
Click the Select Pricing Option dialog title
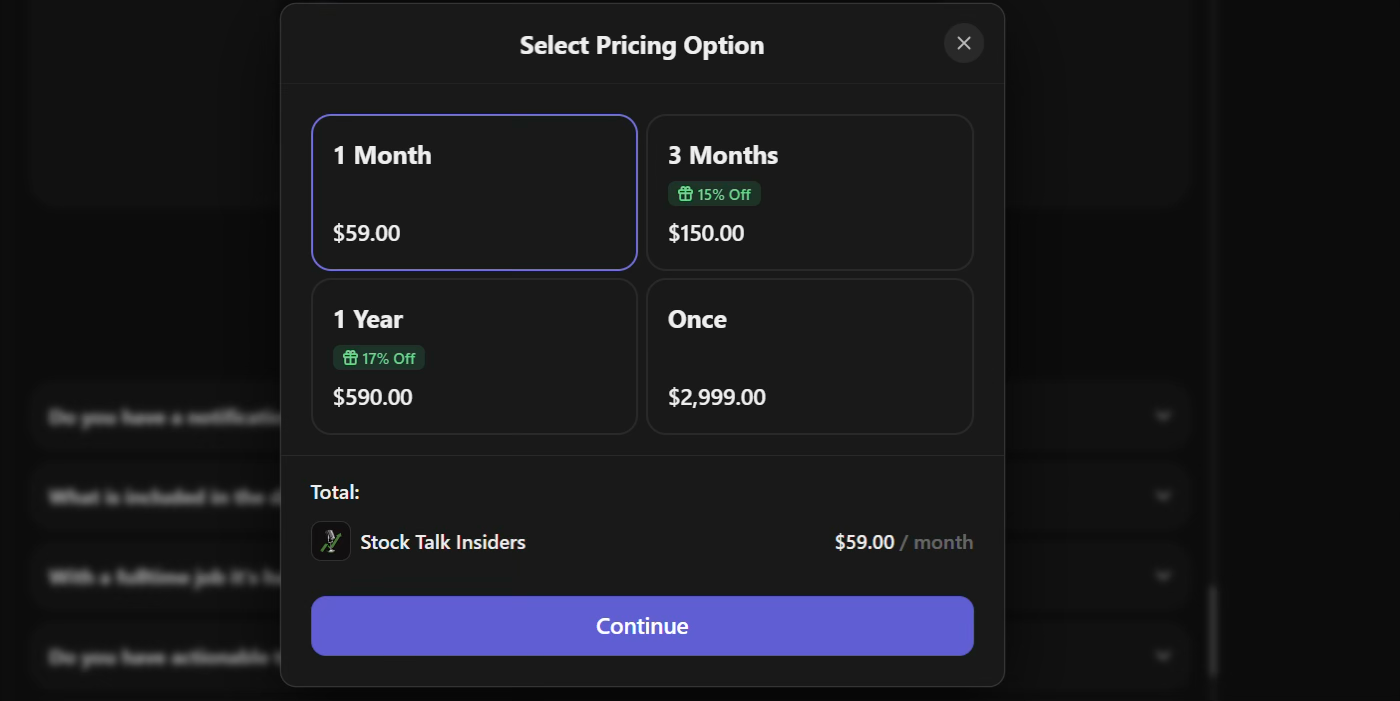click(x=641, y=44)
